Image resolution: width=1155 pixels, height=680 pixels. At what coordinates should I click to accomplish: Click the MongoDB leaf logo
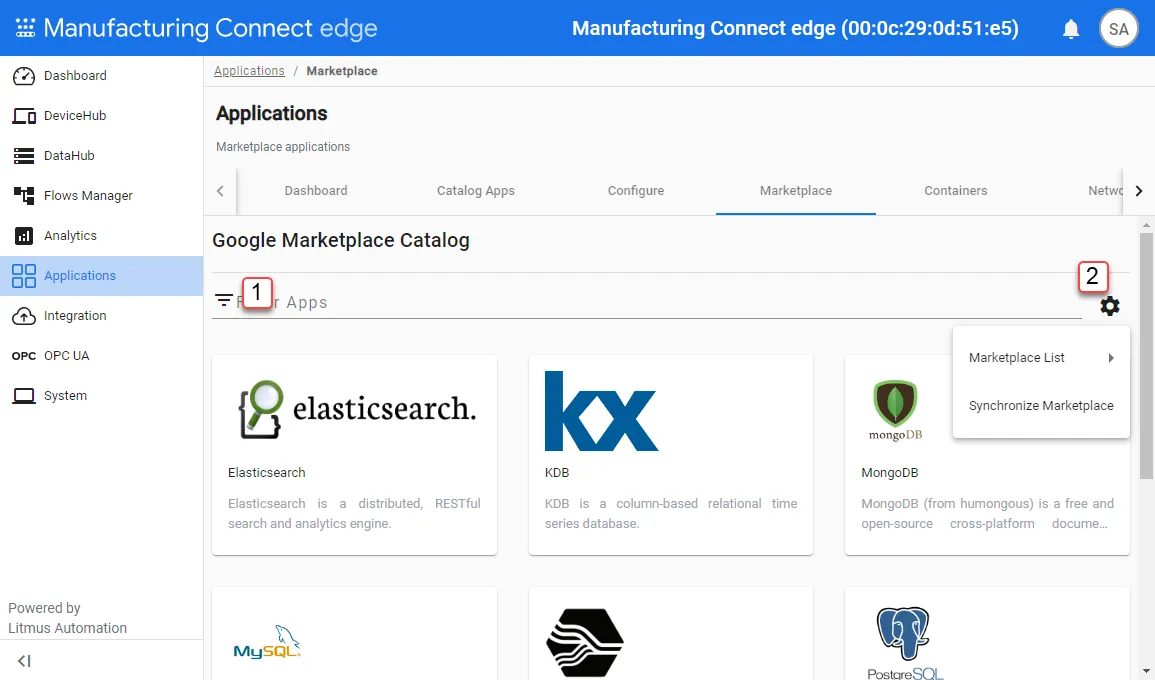tap(895, 410)
